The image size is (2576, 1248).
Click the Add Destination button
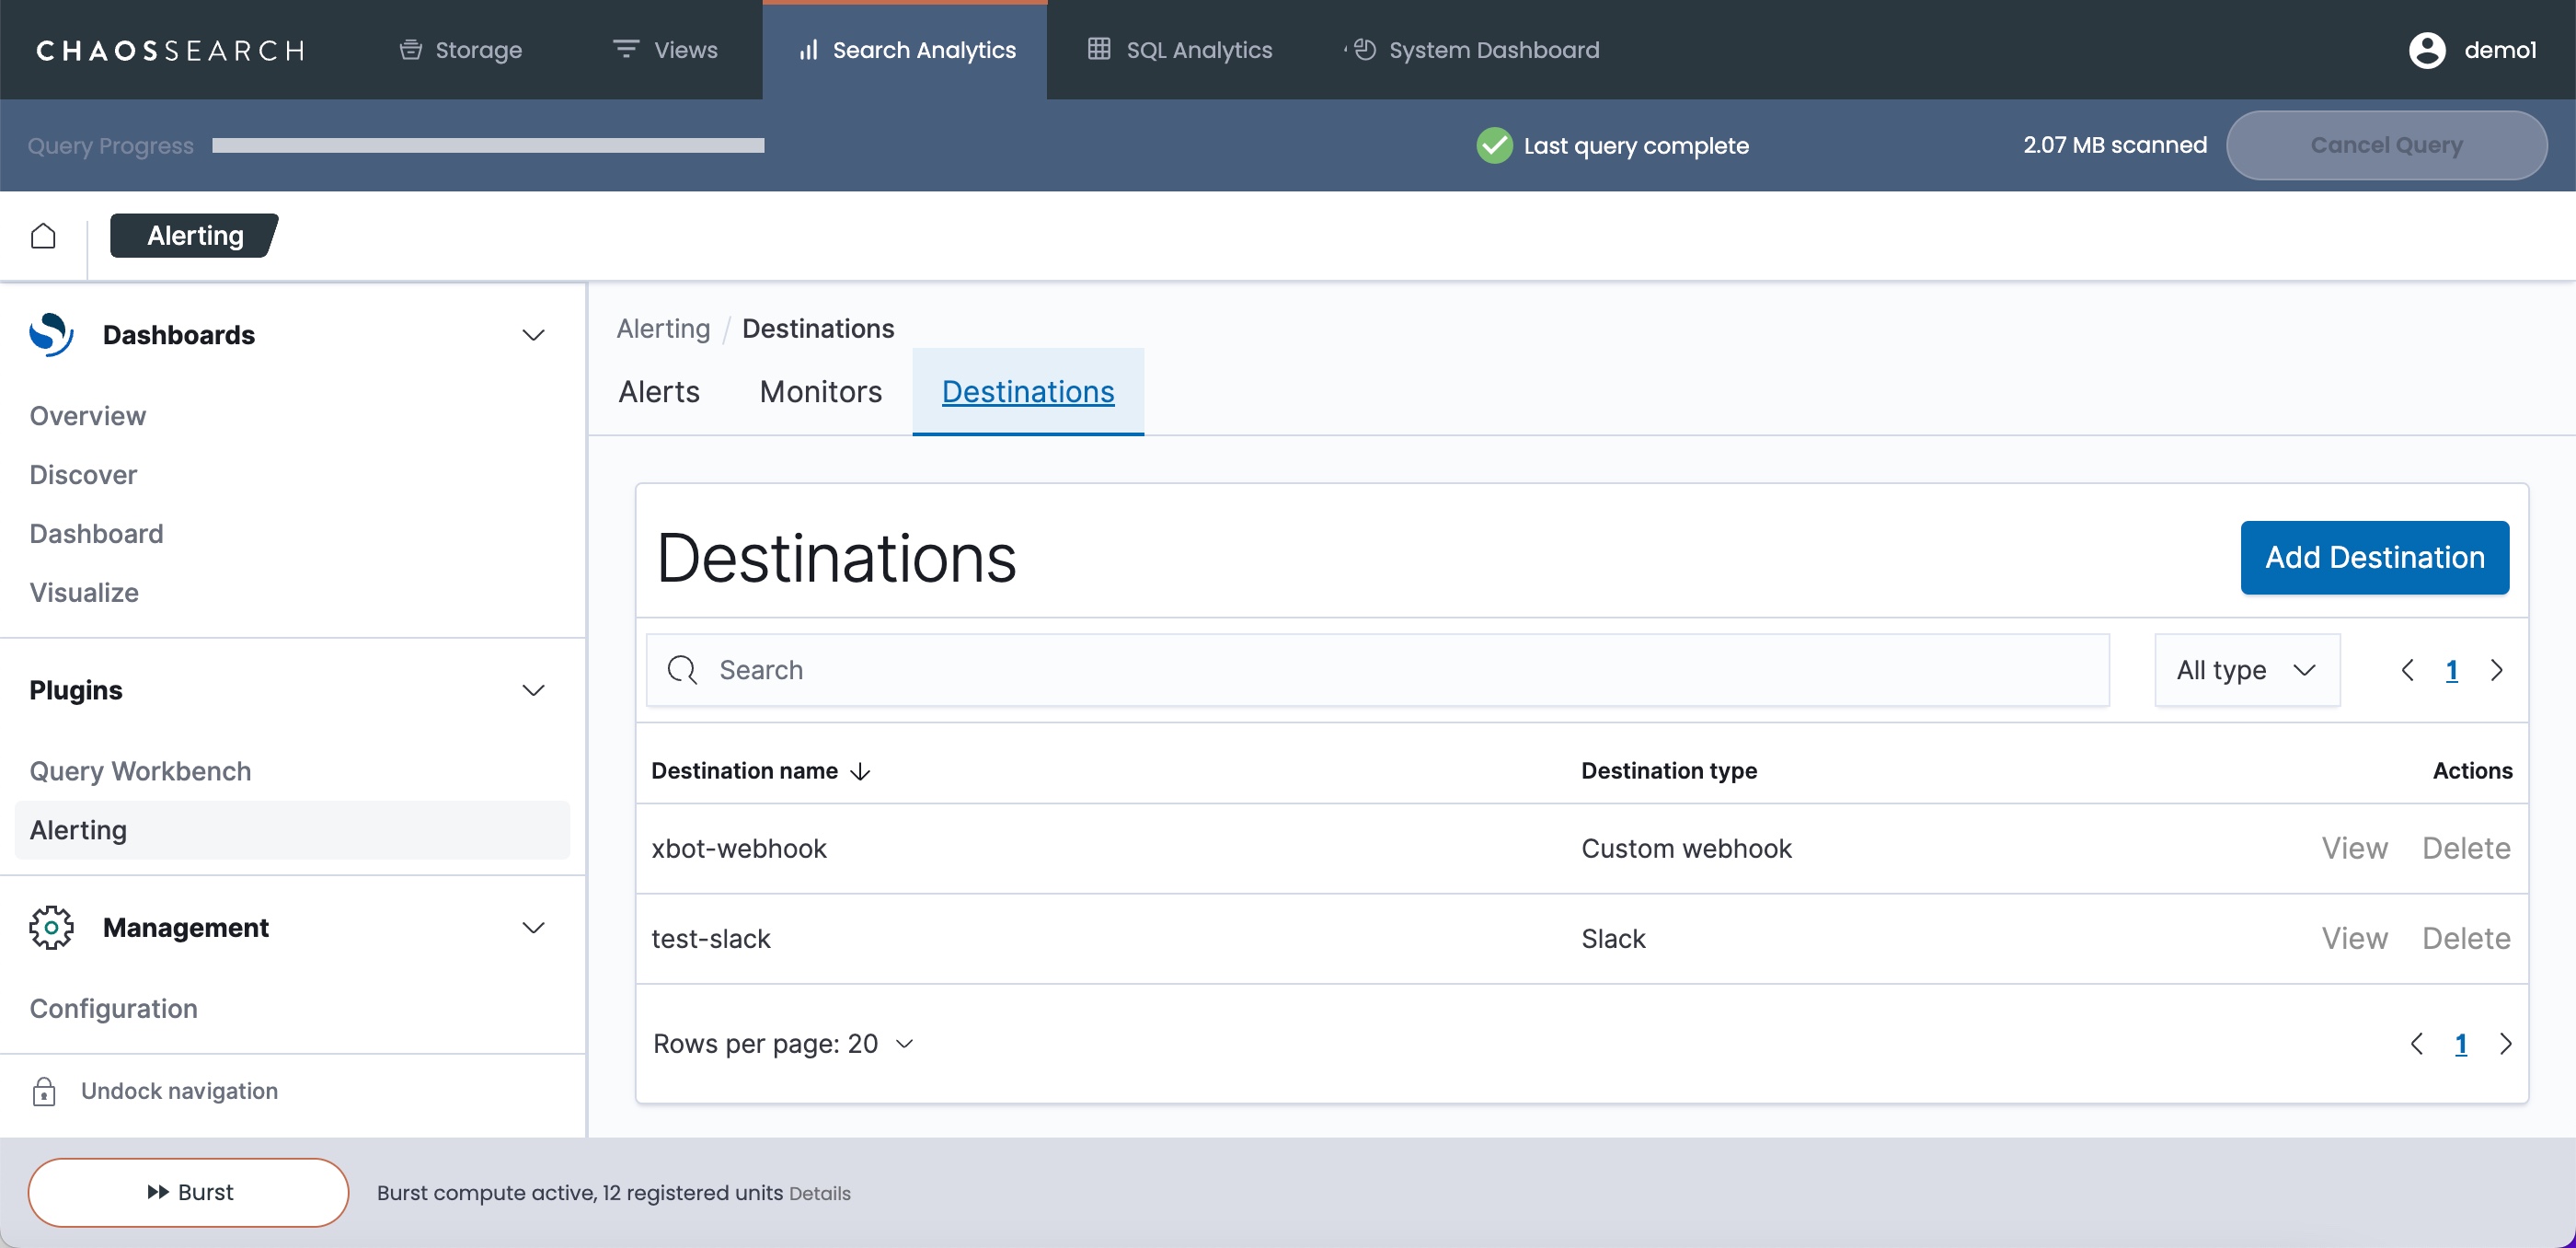[2374, 558]
